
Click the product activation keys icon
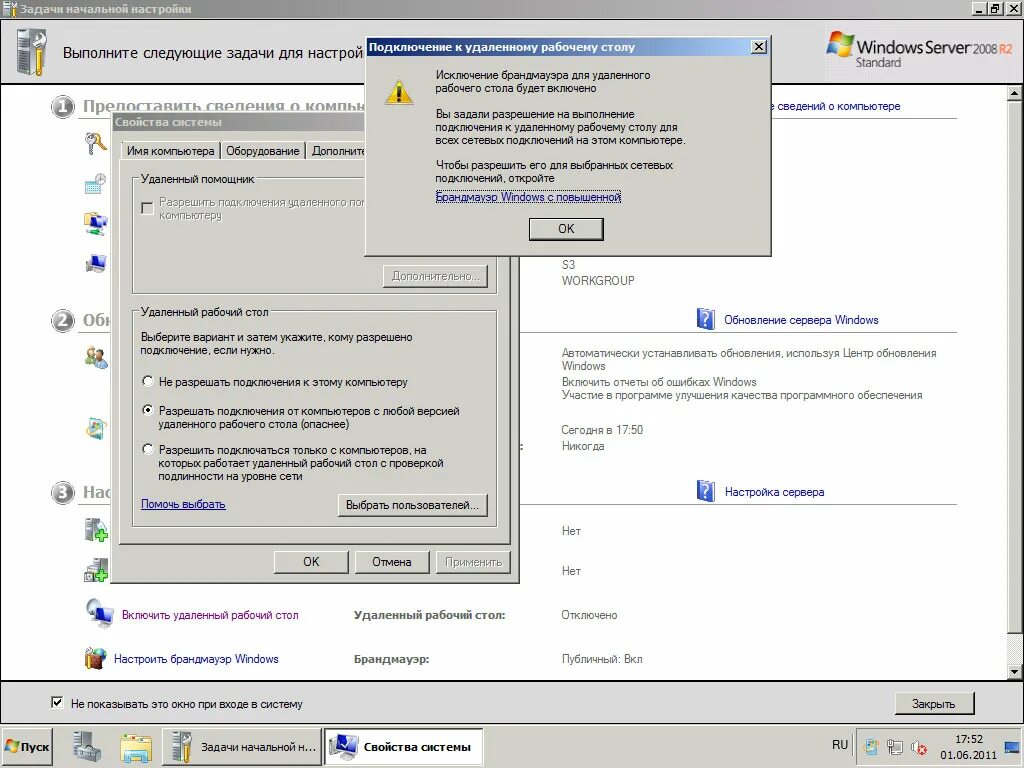[95, 142]
